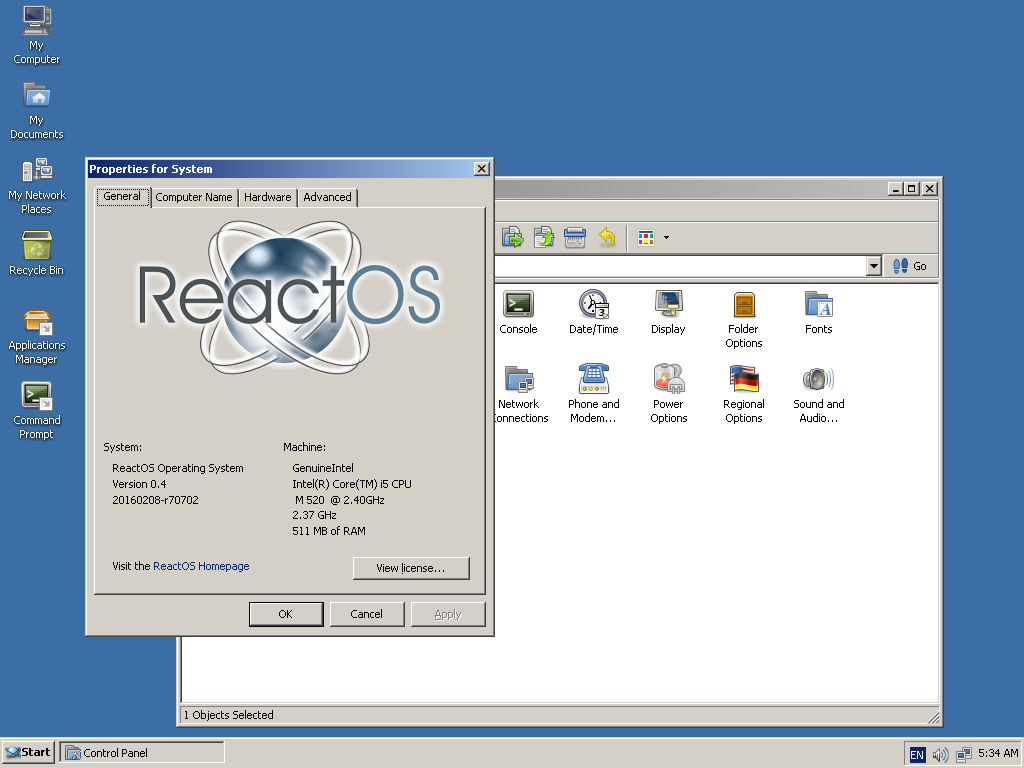Open the Start menu
Screen dimensions: 1024x768
(x=28, y=752)
